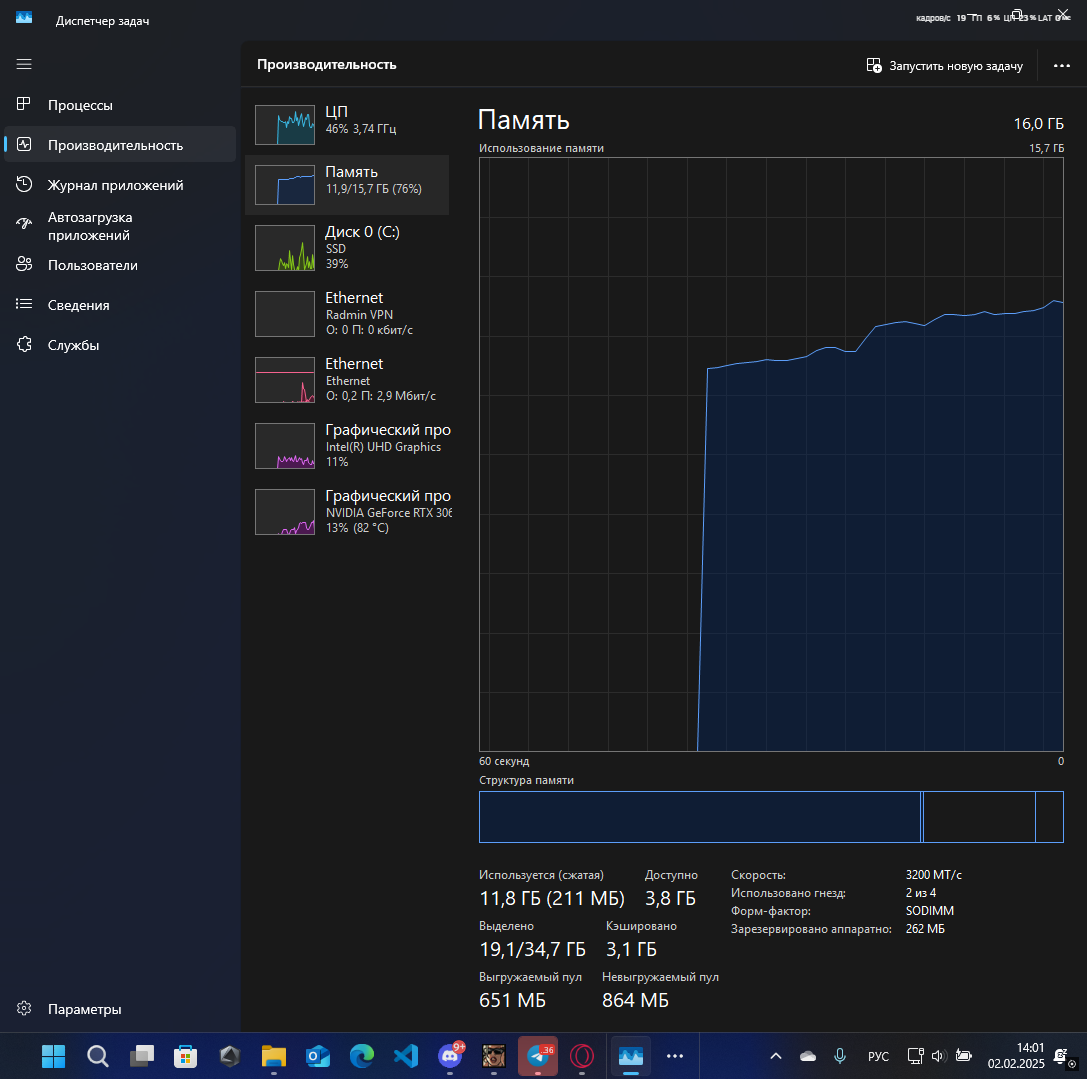The height and width of the screenshot is (1079, 1087).
Task: Open Task Manager settings (Параметры)
Action: (x=84, y=1009)
